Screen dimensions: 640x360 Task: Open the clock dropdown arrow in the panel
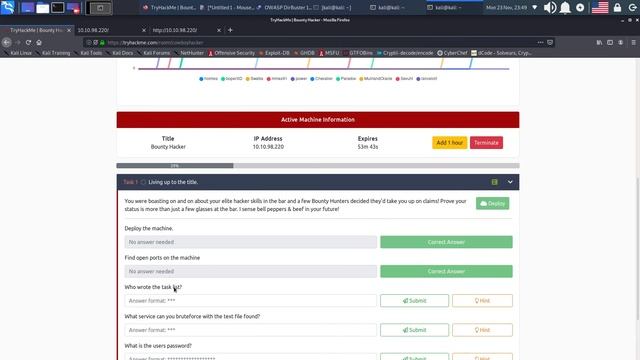click(x=535, y=7)
